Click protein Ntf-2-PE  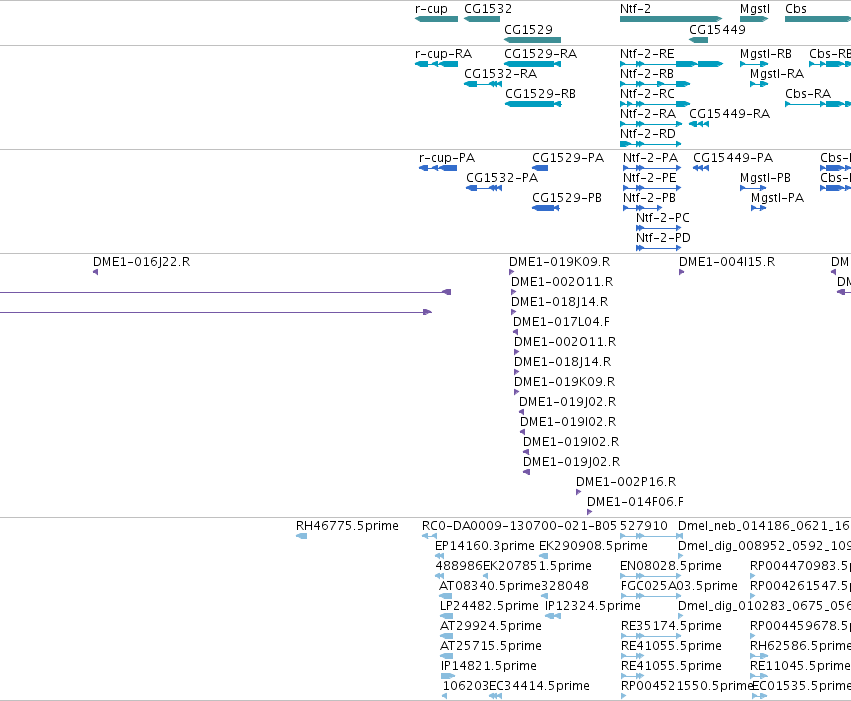pos(650,178)
